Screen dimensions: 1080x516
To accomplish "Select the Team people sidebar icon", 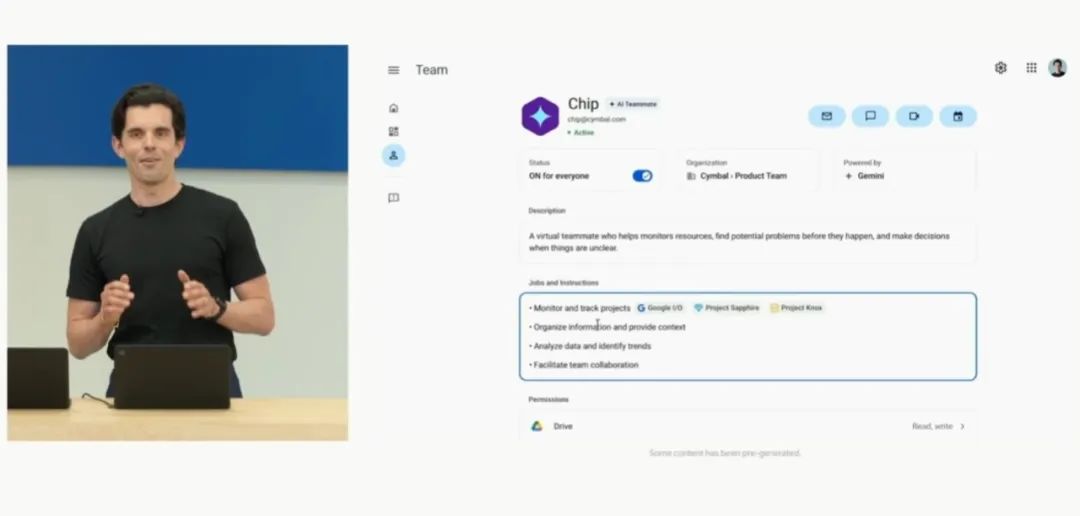I will pyautogui.click(x=393, y=155).
